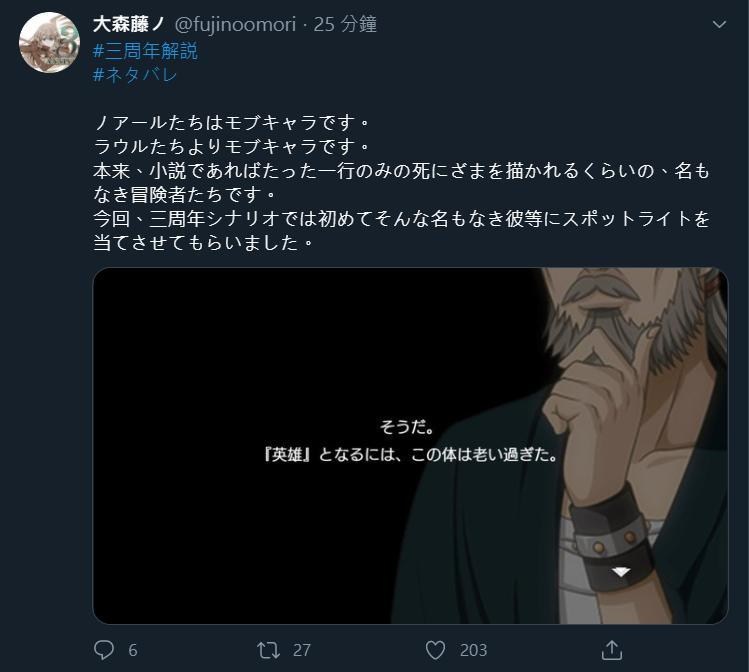Click the 27 retweets count
Screen dimensions: 749x672
[302, 650]
